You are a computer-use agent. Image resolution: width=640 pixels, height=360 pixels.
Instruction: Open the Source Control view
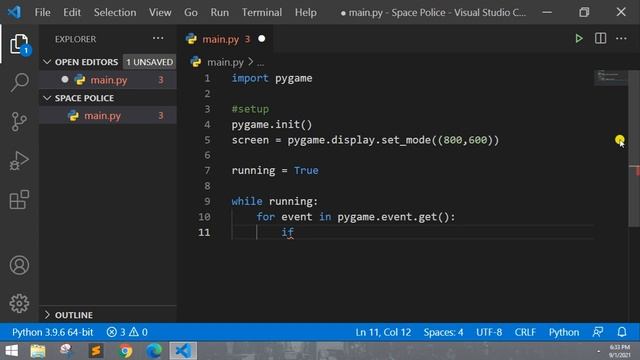coord(19,122)
